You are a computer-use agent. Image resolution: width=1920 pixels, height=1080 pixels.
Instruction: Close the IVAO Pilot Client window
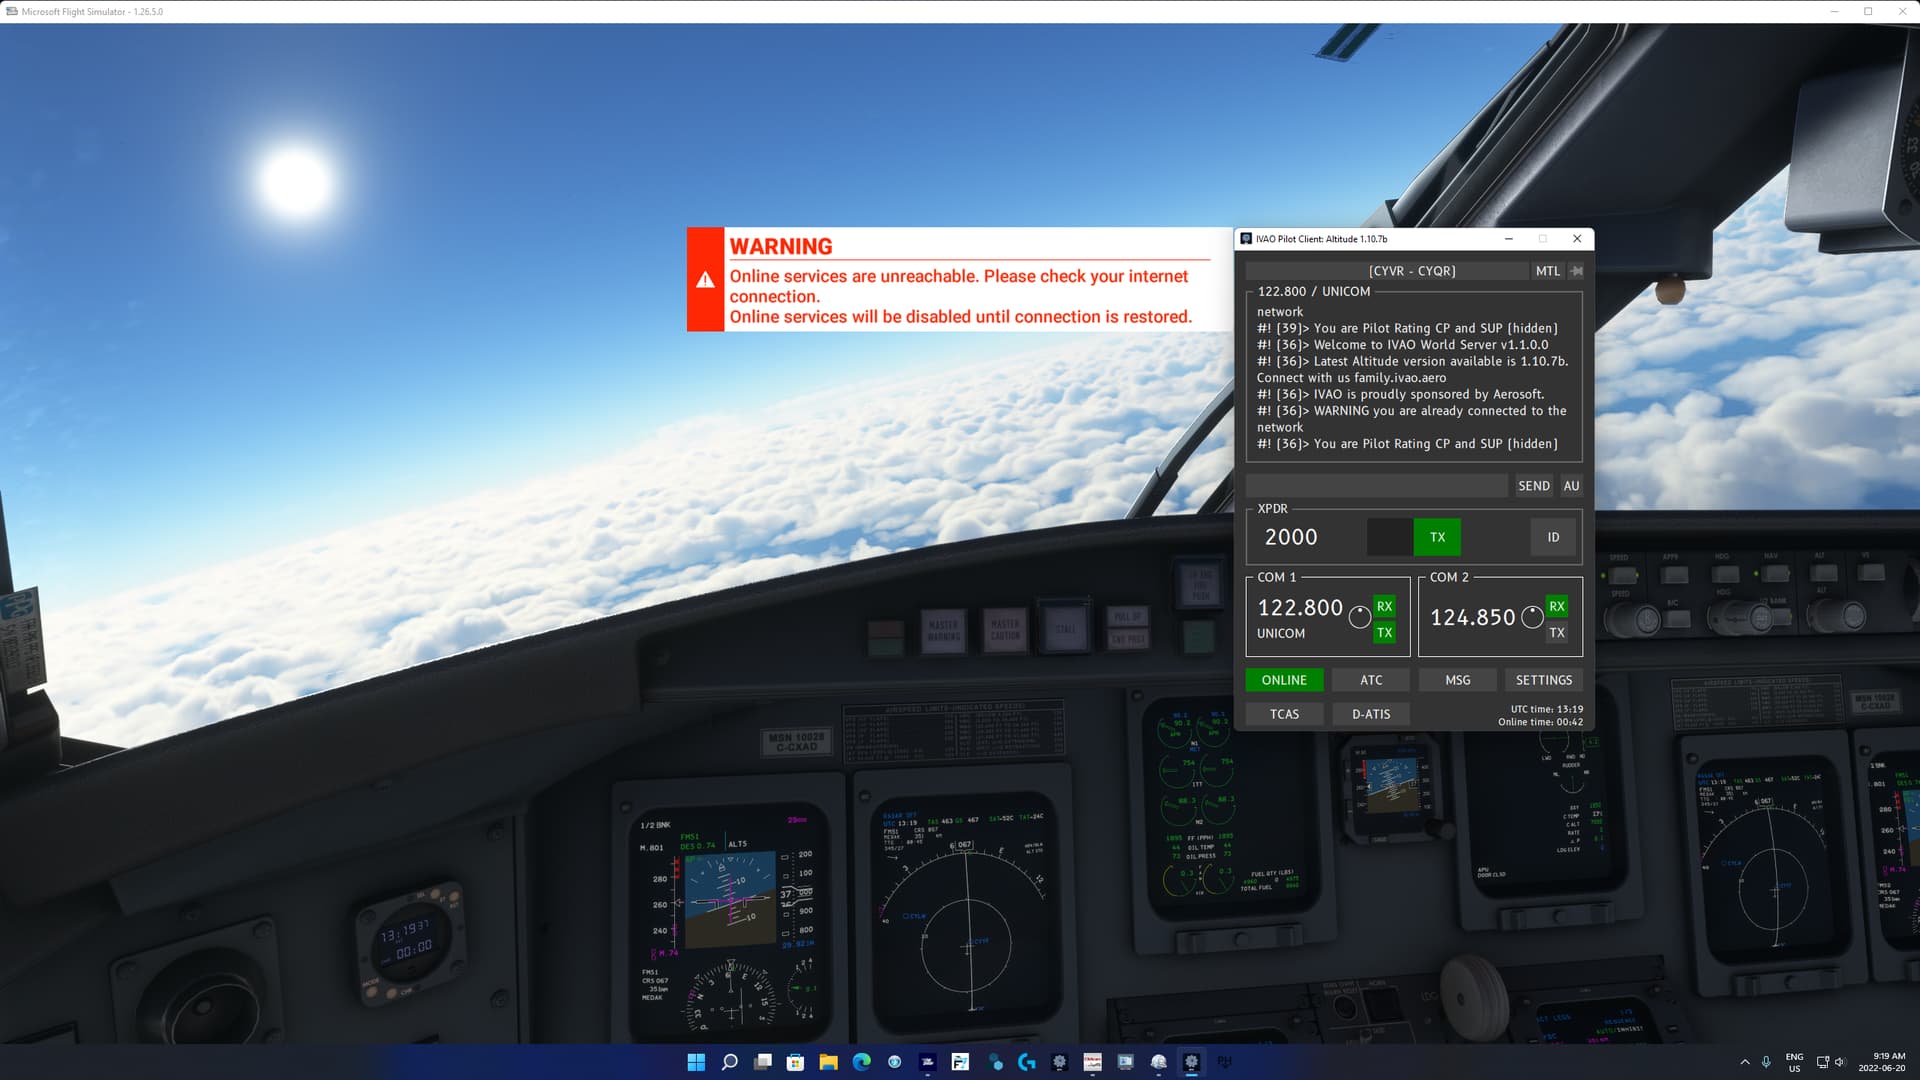click(1577, 239)
